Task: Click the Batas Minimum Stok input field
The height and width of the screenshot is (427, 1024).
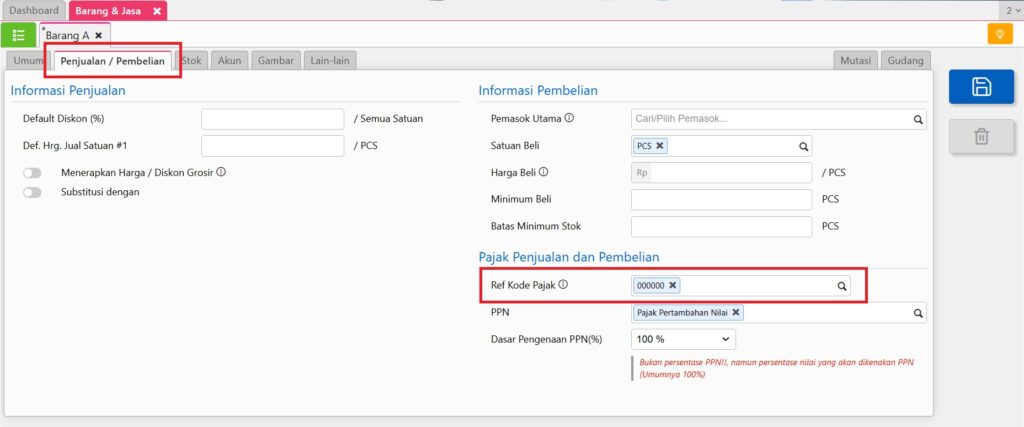Action: [722, 227]
